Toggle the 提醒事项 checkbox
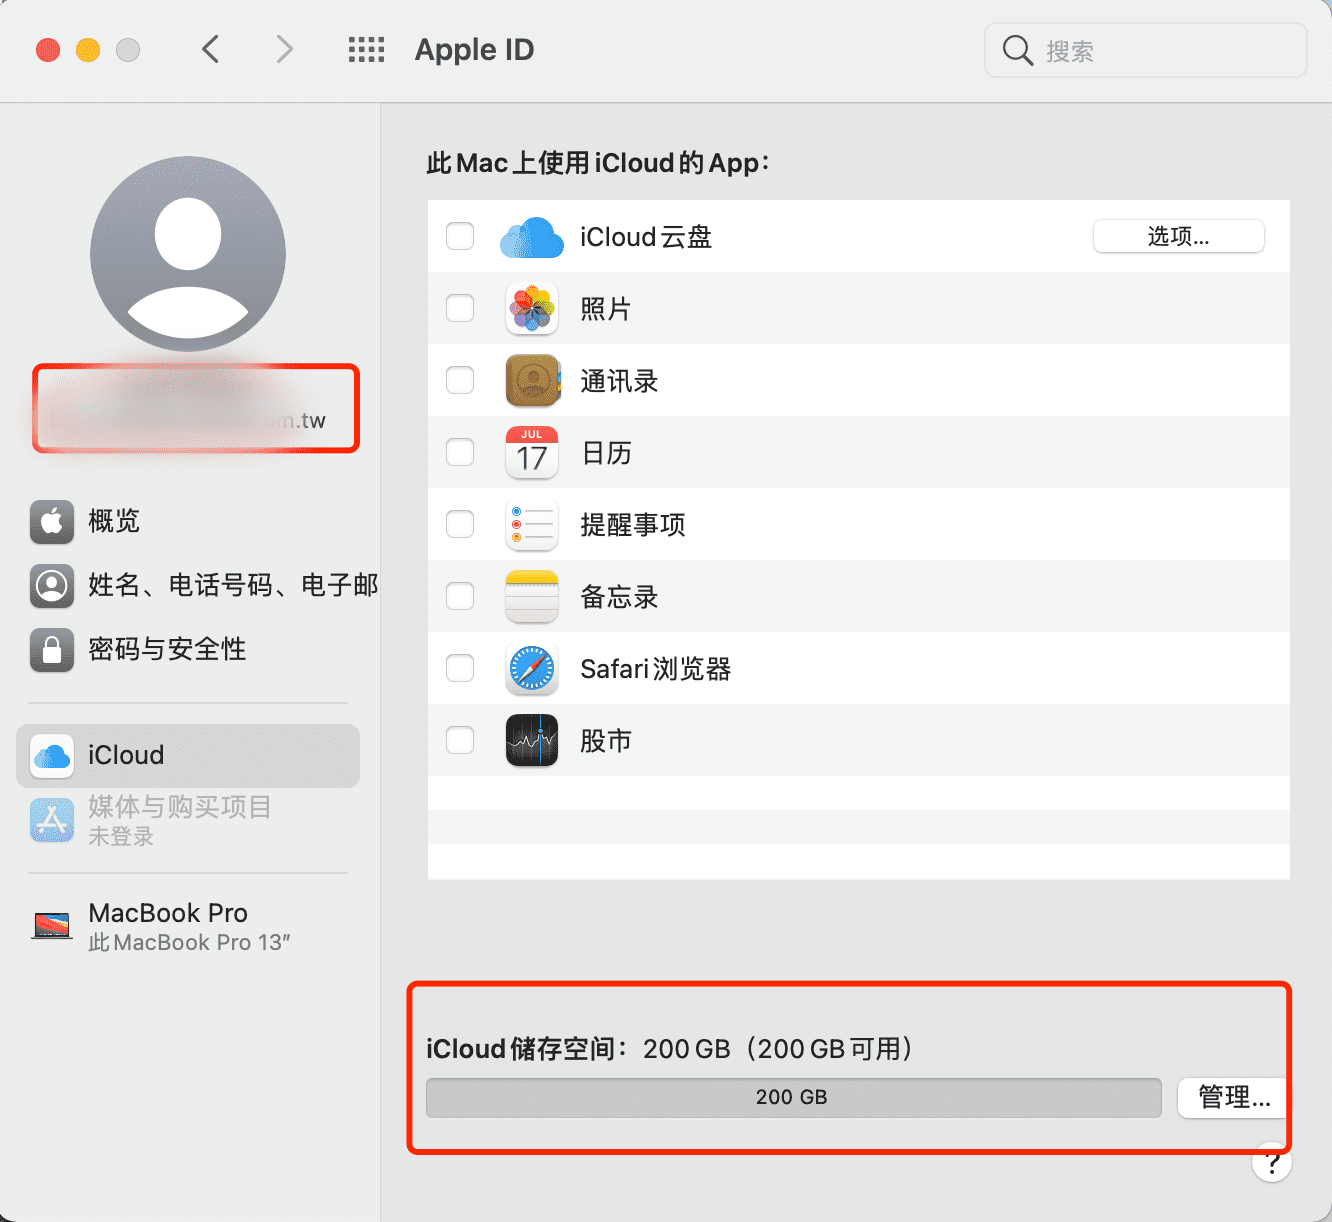 pos(460,525)
